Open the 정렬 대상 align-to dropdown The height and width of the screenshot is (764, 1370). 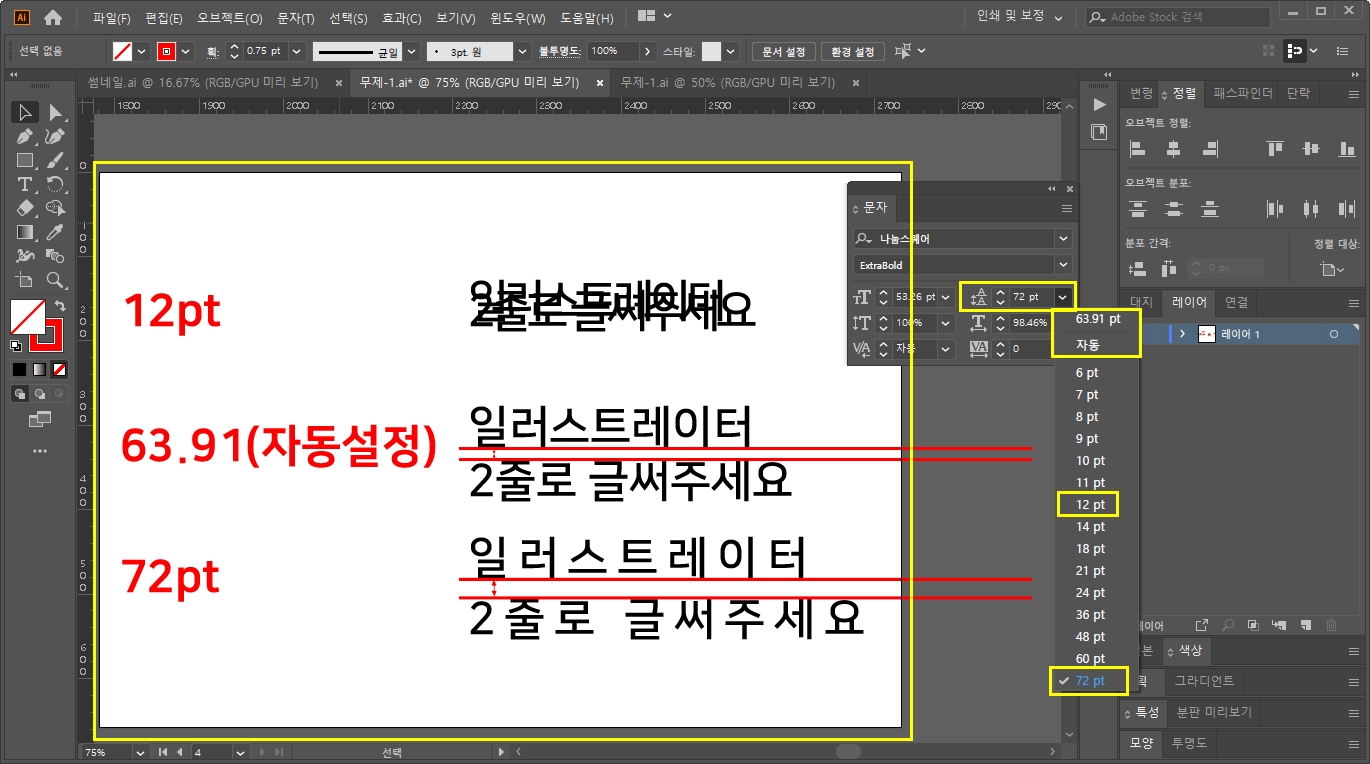pyautogui.click(x=1333, y=269)
